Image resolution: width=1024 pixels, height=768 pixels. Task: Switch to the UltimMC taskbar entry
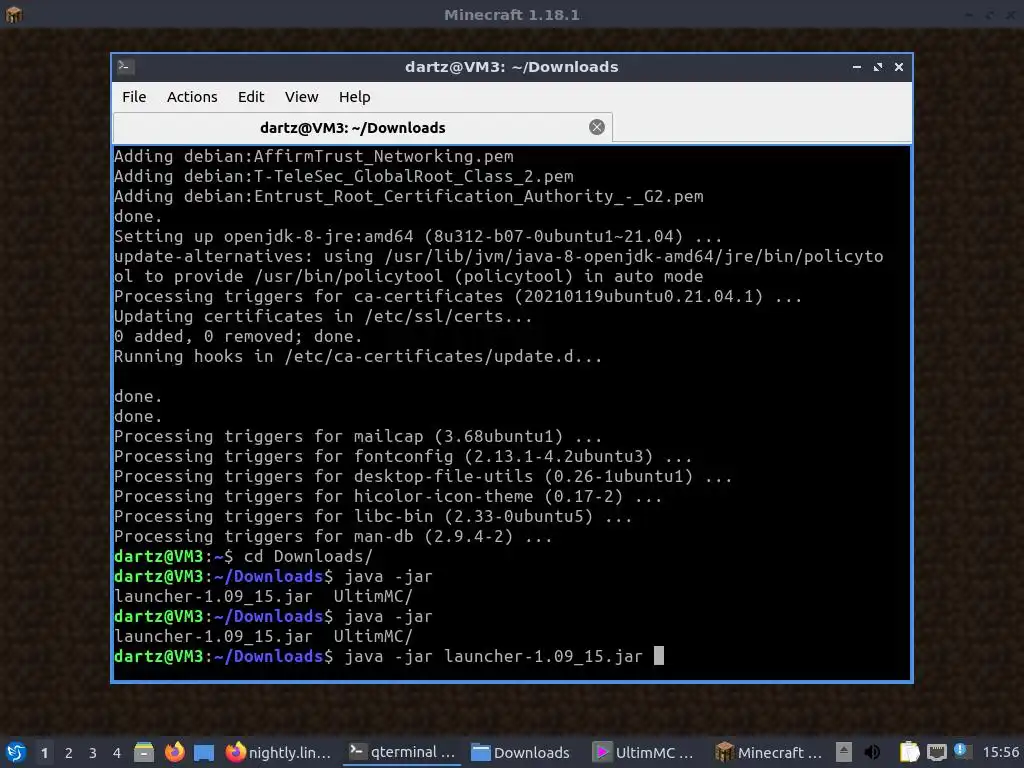point(644,752)
